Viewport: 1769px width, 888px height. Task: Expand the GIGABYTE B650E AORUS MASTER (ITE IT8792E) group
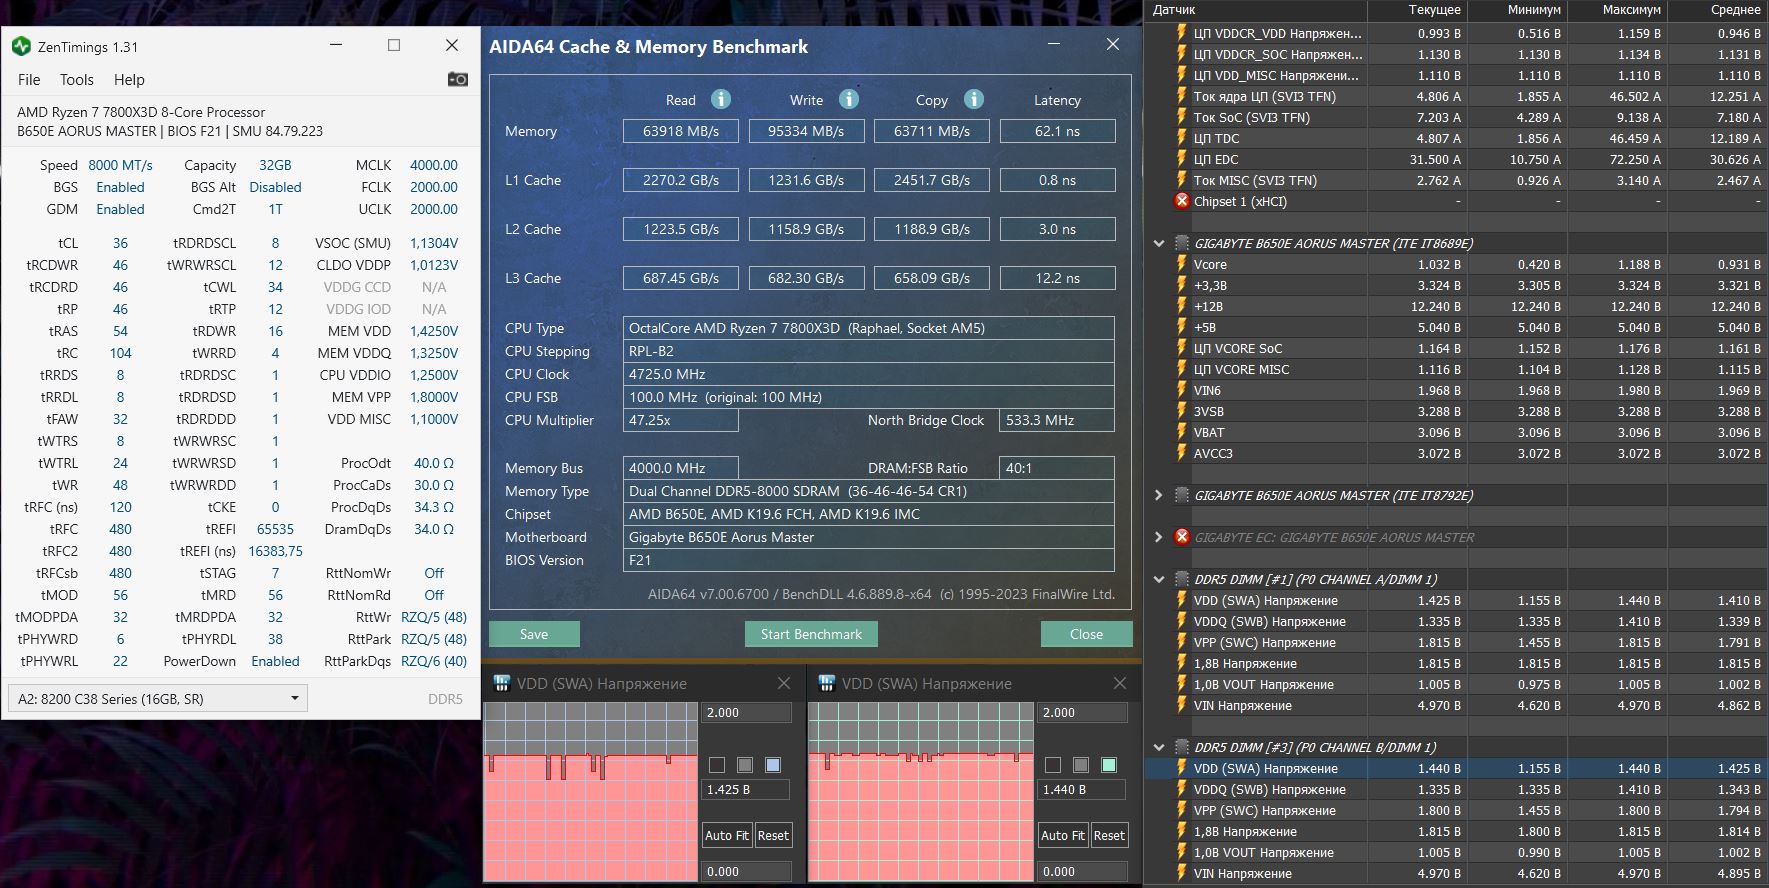click(1158, 495)
